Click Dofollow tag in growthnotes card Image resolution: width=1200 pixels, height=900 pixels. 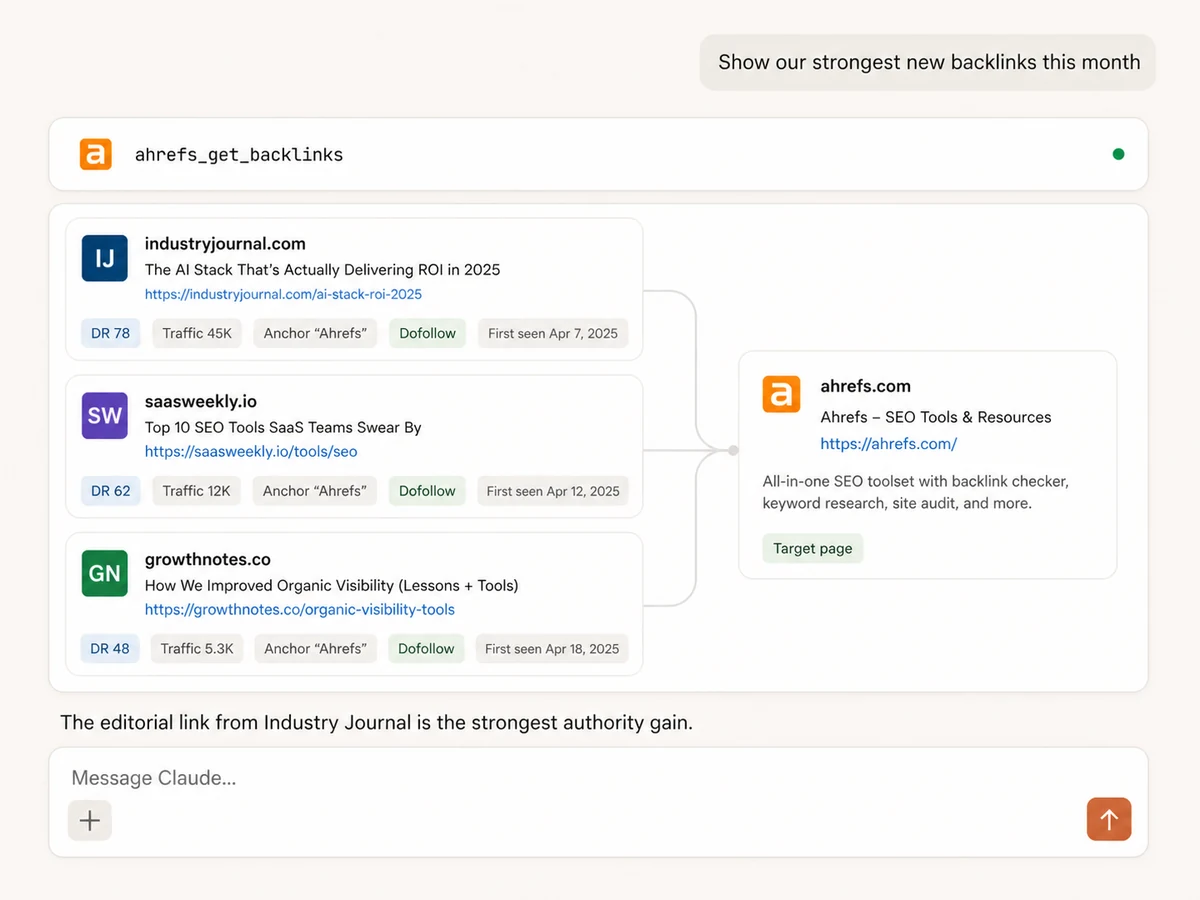pos(426,648)
